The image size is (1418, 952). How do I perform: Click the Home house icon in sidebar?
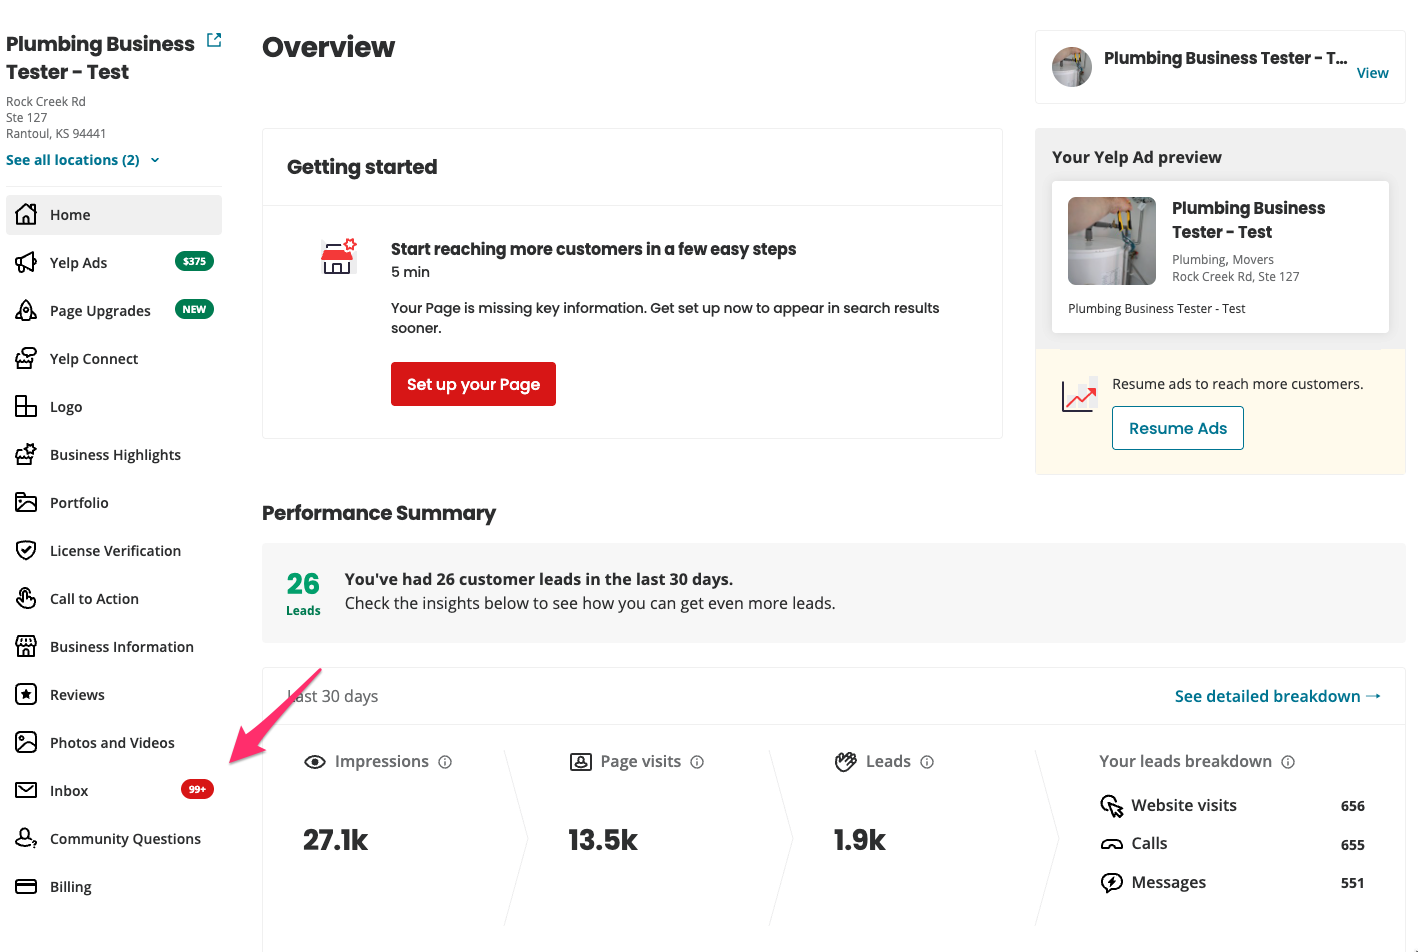click(26, 215)
